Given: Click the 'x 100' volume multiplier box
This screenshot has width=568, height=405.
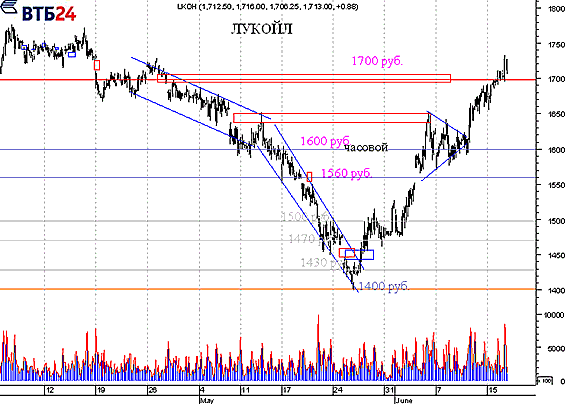Looking at the screenshot, I should [x=544, y=381].
